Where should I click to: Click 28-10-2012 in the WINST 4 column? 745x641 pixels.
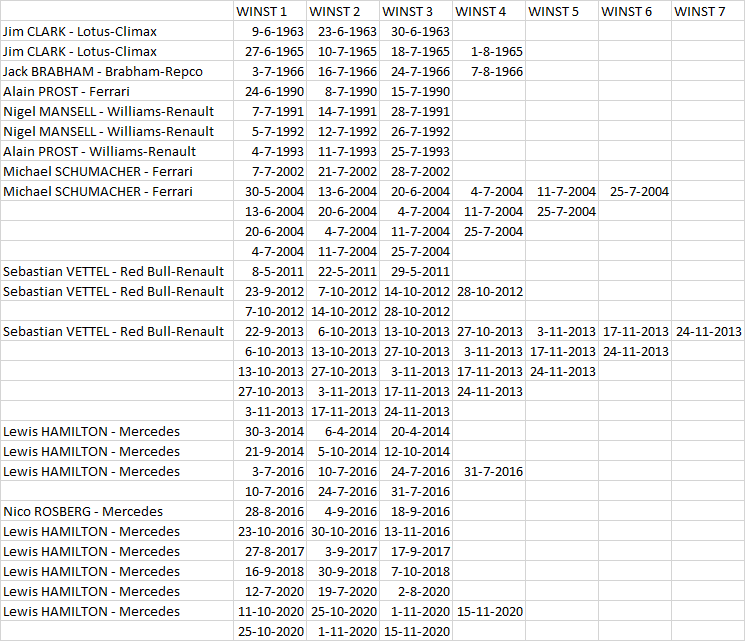pos(489,291)
